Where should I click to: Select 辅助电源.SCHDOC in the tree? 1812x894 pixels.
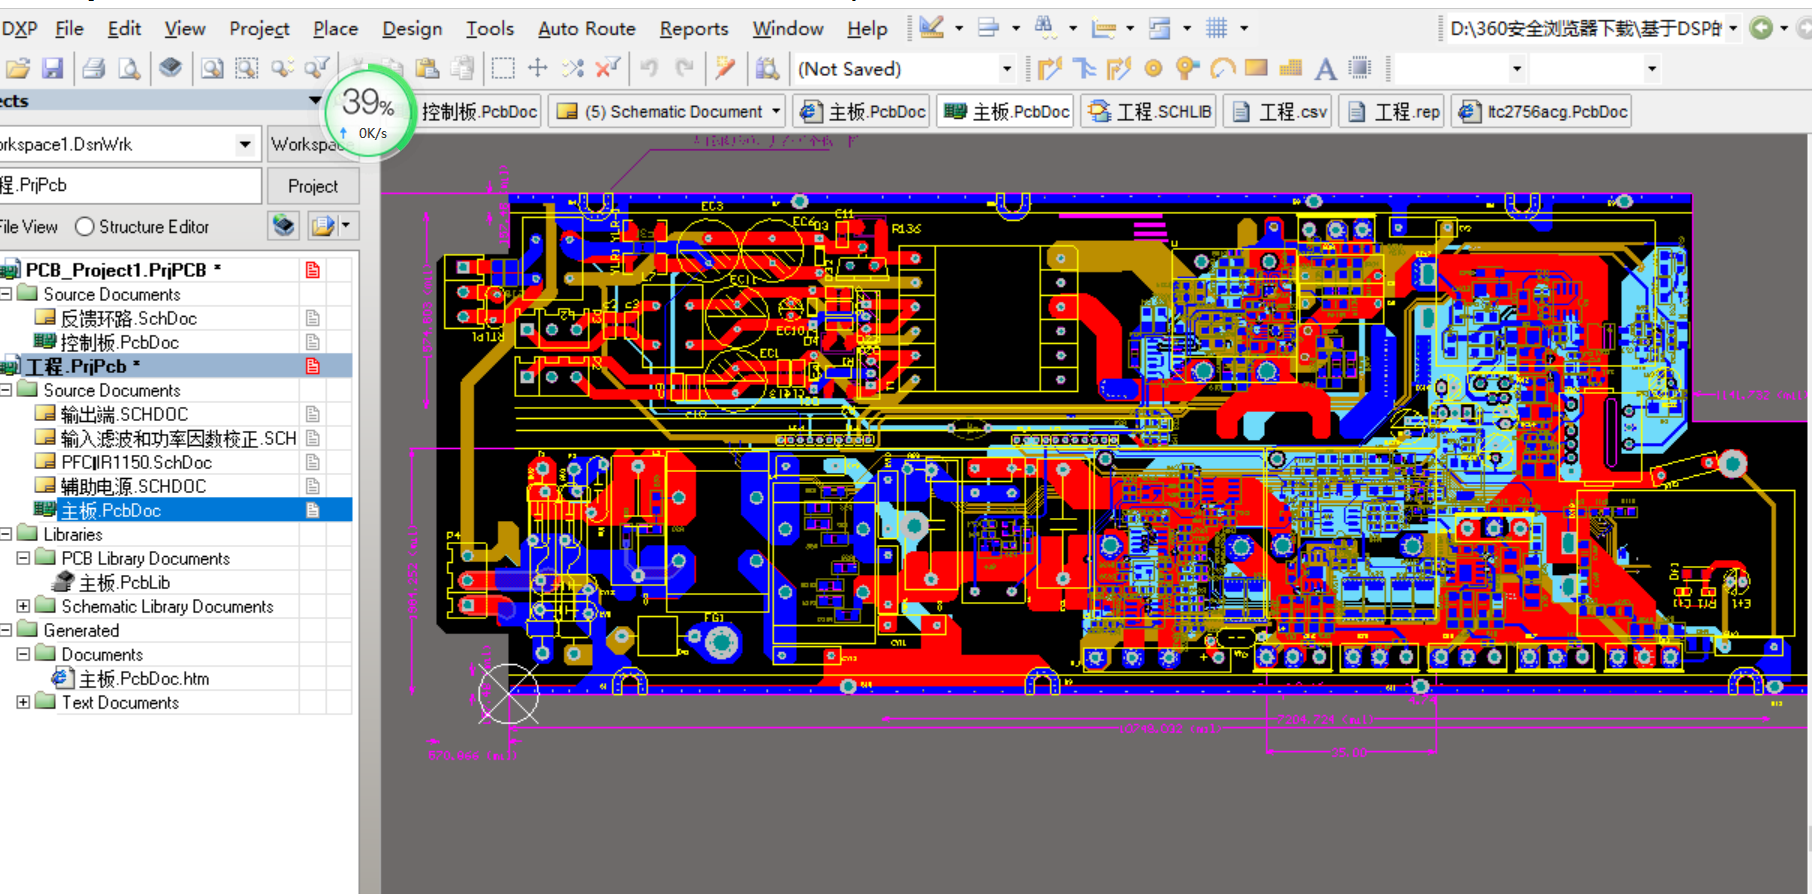(133, 486)
